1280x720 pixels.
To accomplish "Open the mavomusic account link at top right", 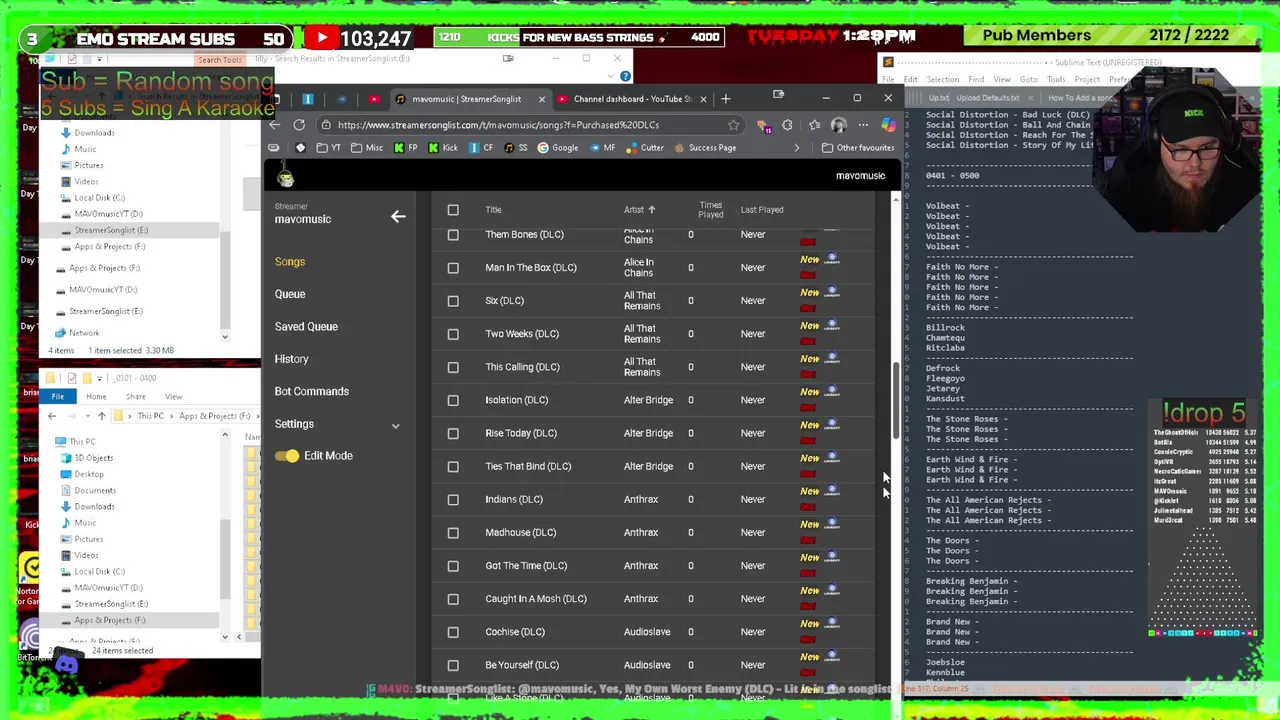I will [860, 176].
